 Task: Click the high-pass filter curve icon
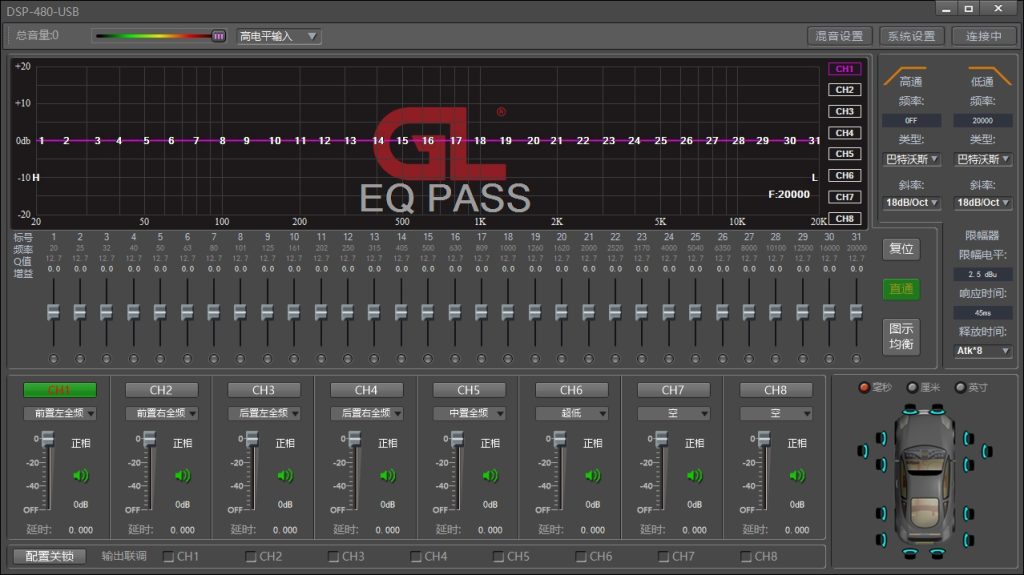[904, 74]
